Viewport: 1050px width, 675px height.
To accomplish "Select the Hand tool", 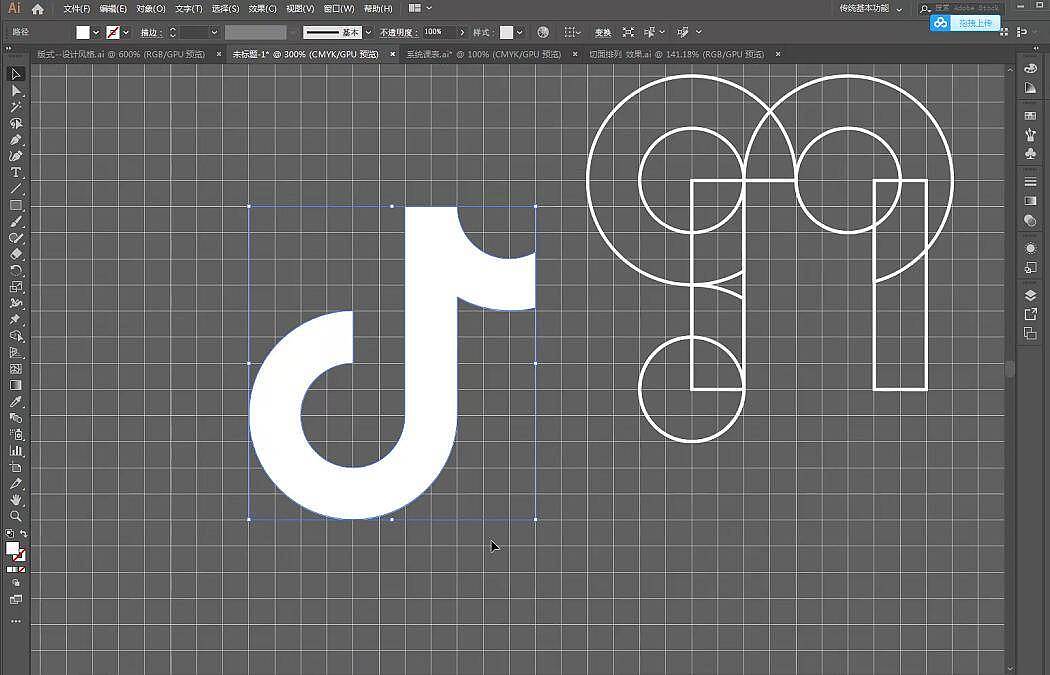I will pos(16,500).
